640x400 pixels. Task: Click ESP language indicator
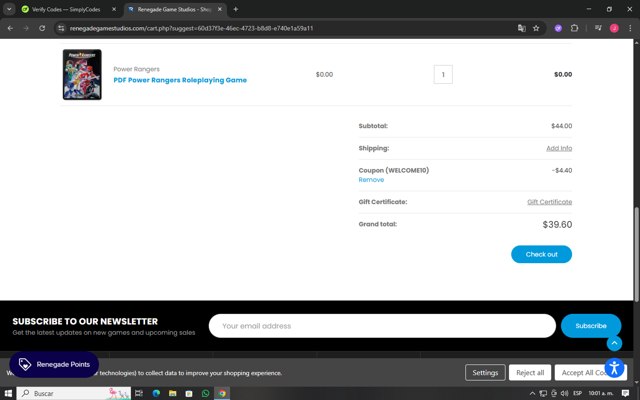tap(577, 393)
